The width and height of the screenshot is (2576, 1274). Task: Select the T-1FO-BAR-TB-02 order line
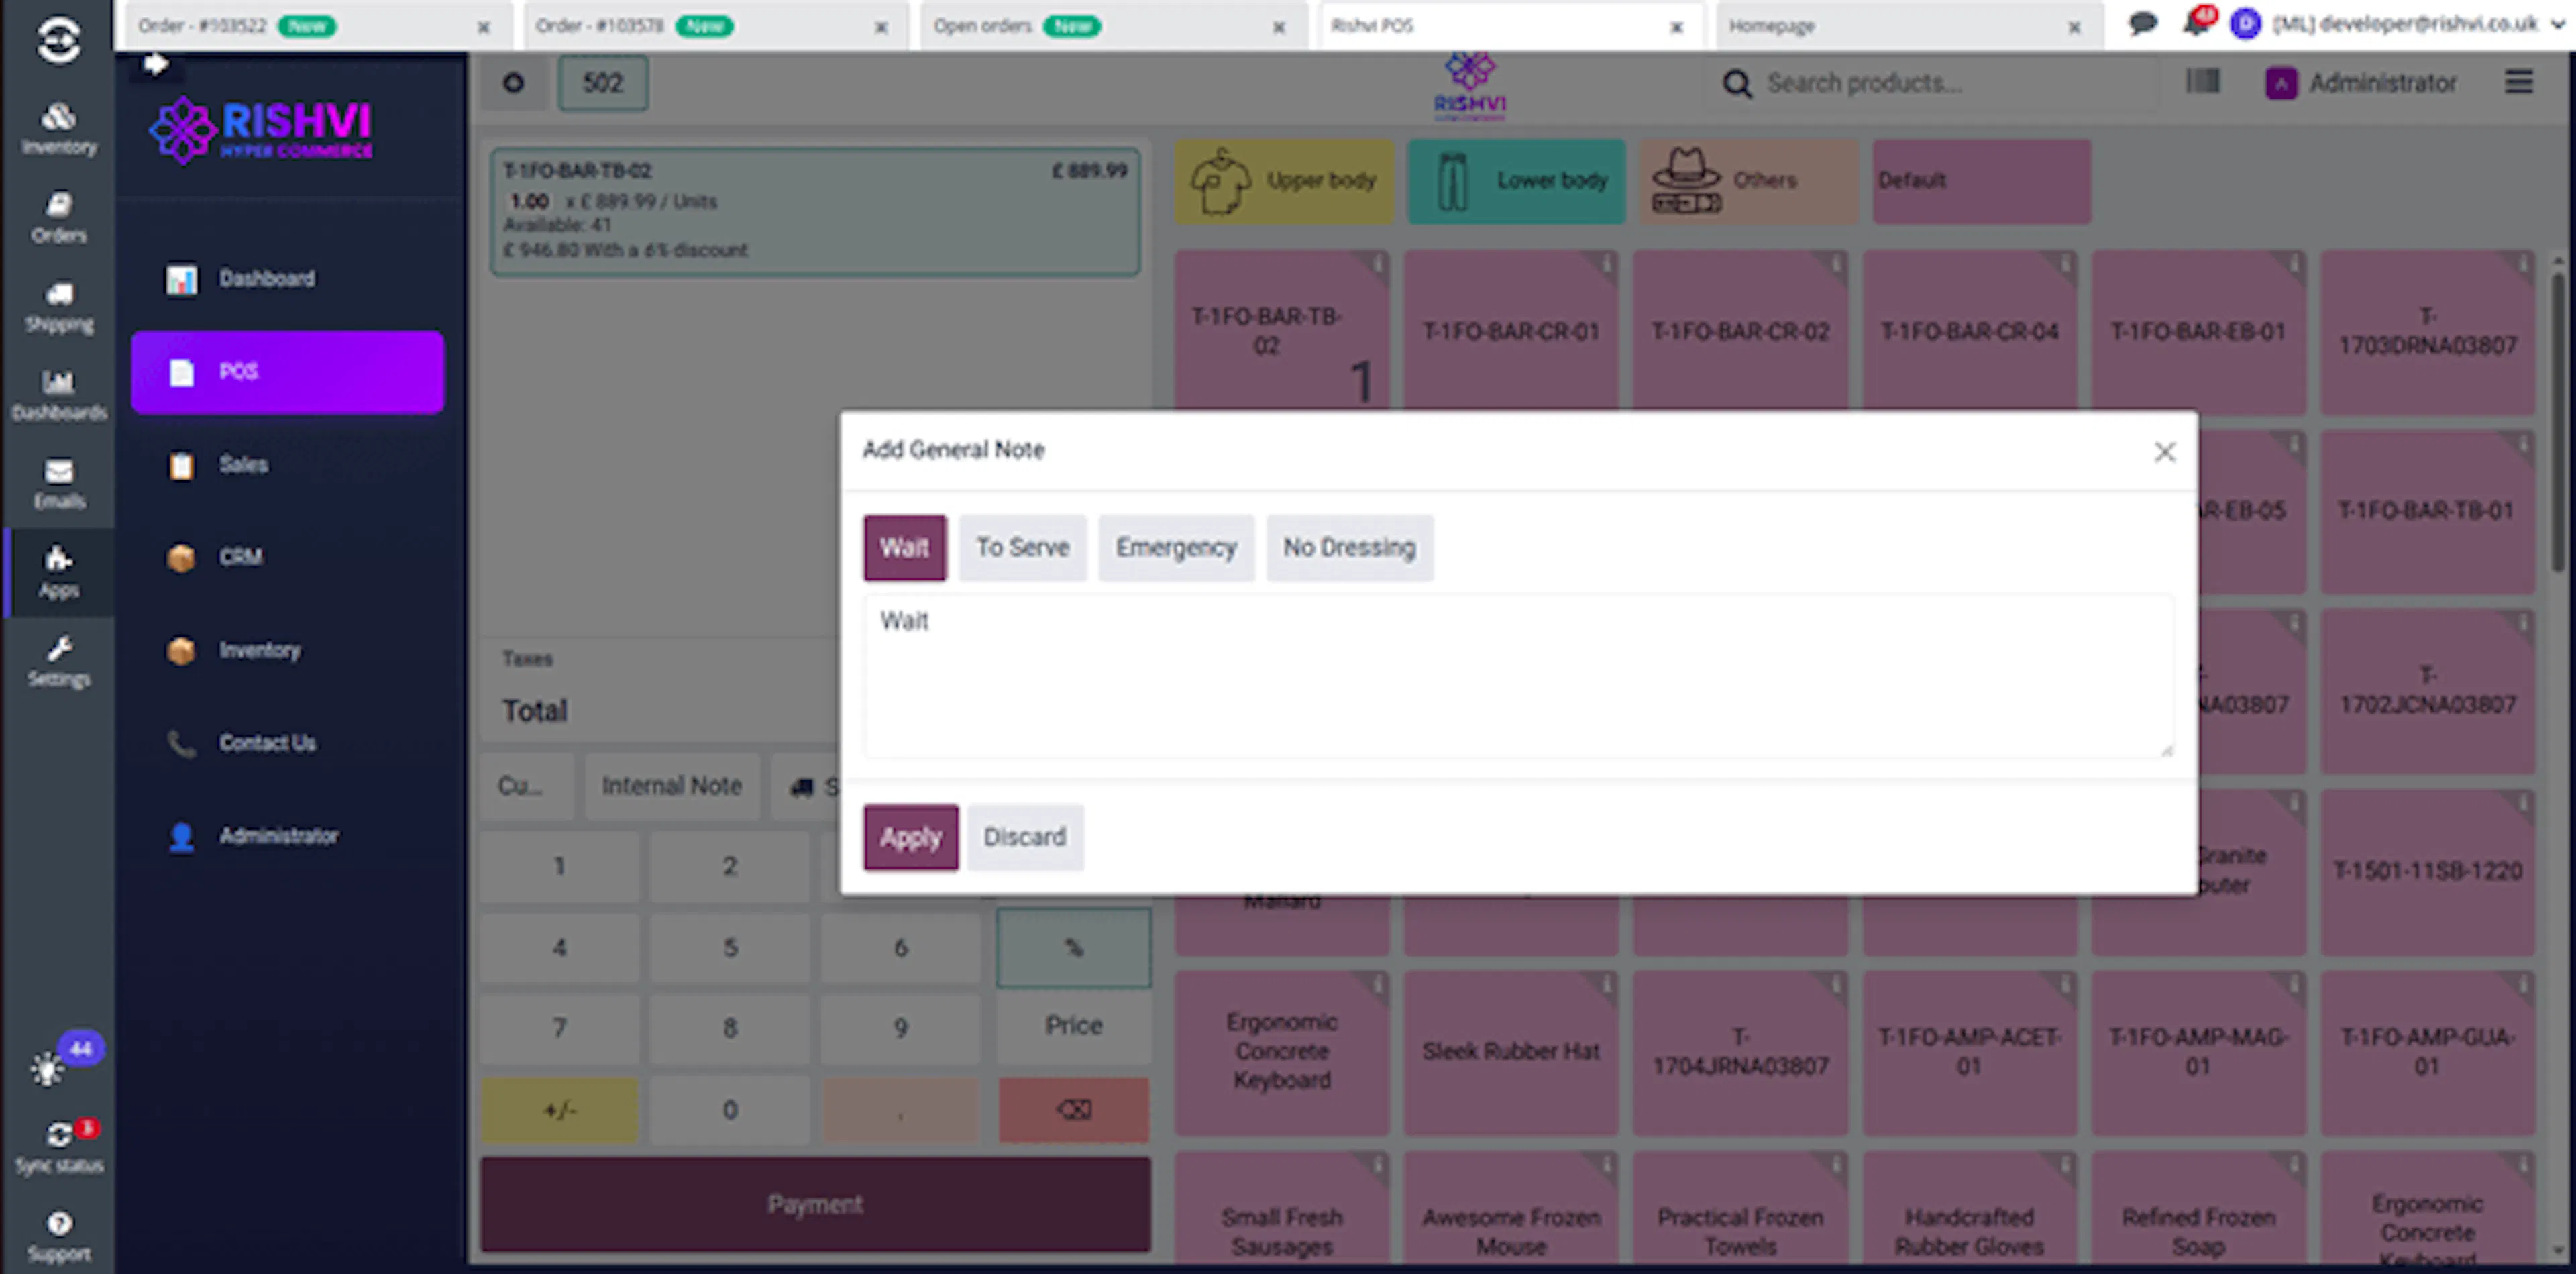(816, 212)
